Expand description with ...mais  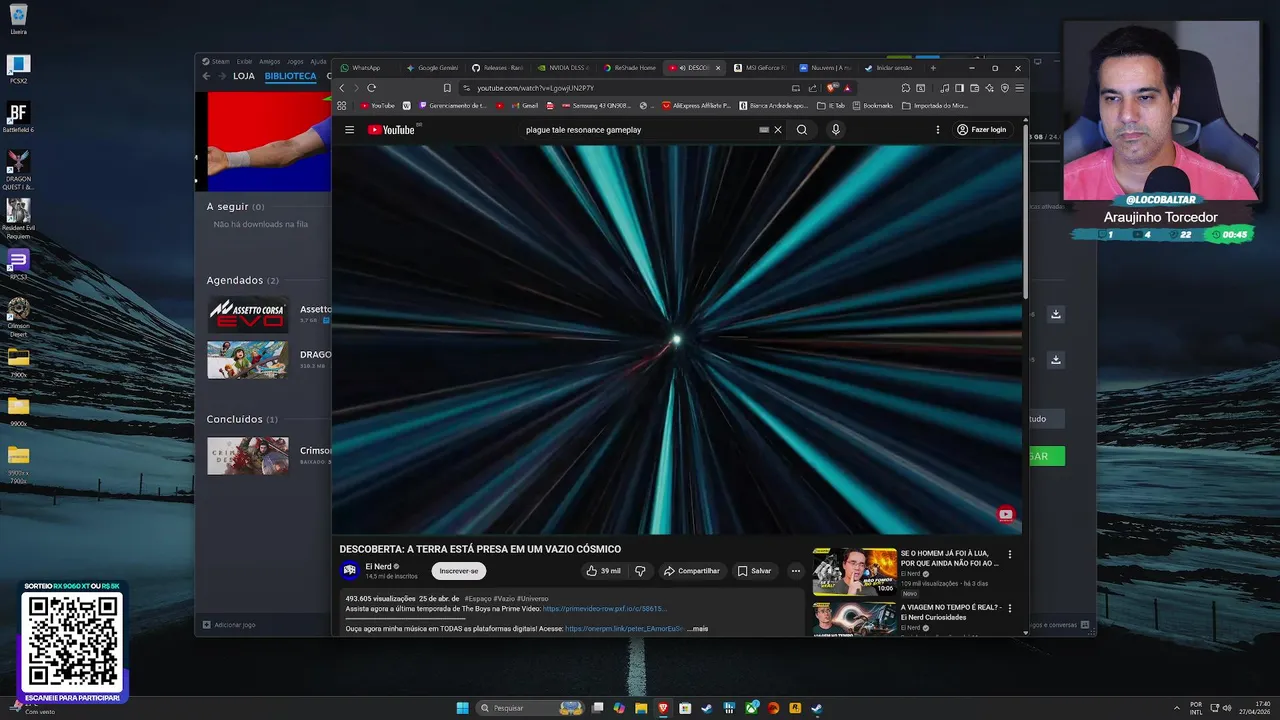point(698,629)
